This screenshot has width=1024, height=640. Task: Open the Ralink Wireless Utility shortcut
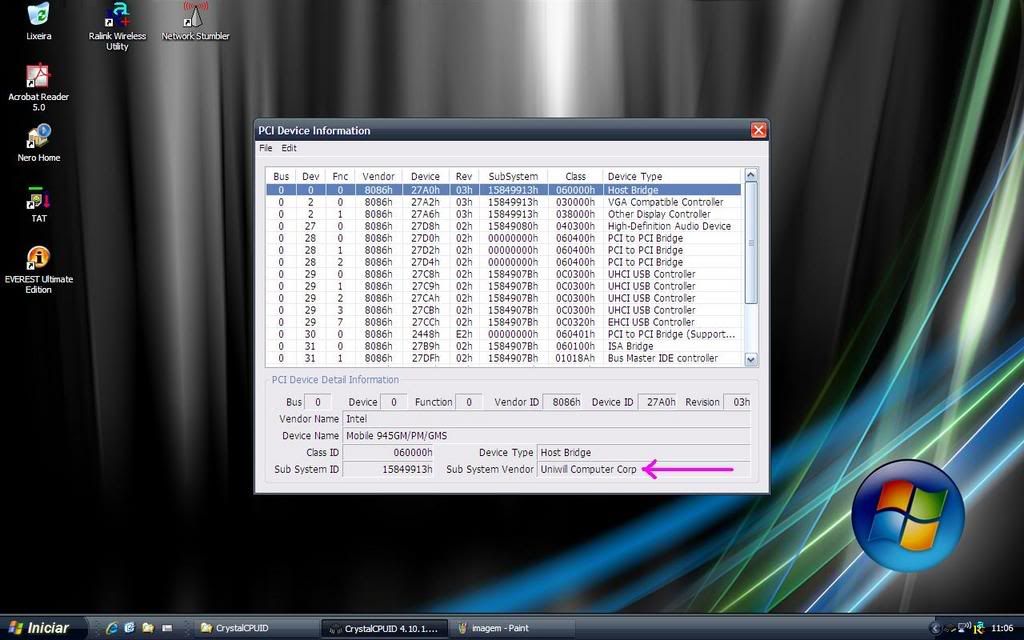click(x=117, y=16)
